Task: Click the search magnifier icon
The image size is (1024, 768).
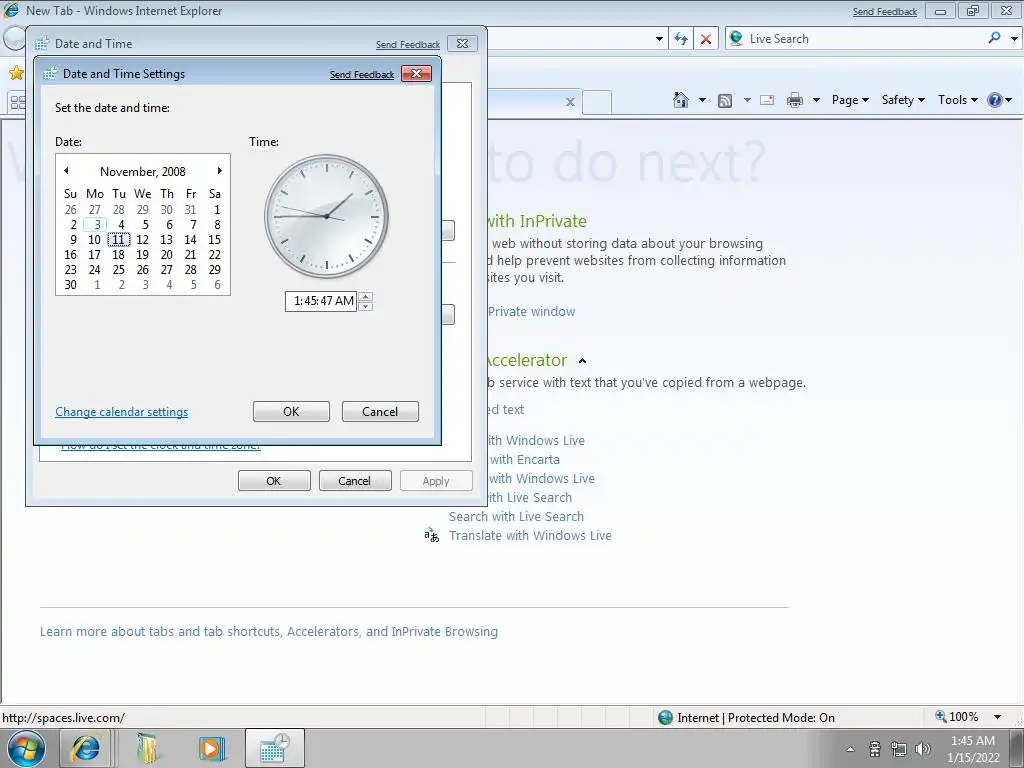Action: click(994, 39)
